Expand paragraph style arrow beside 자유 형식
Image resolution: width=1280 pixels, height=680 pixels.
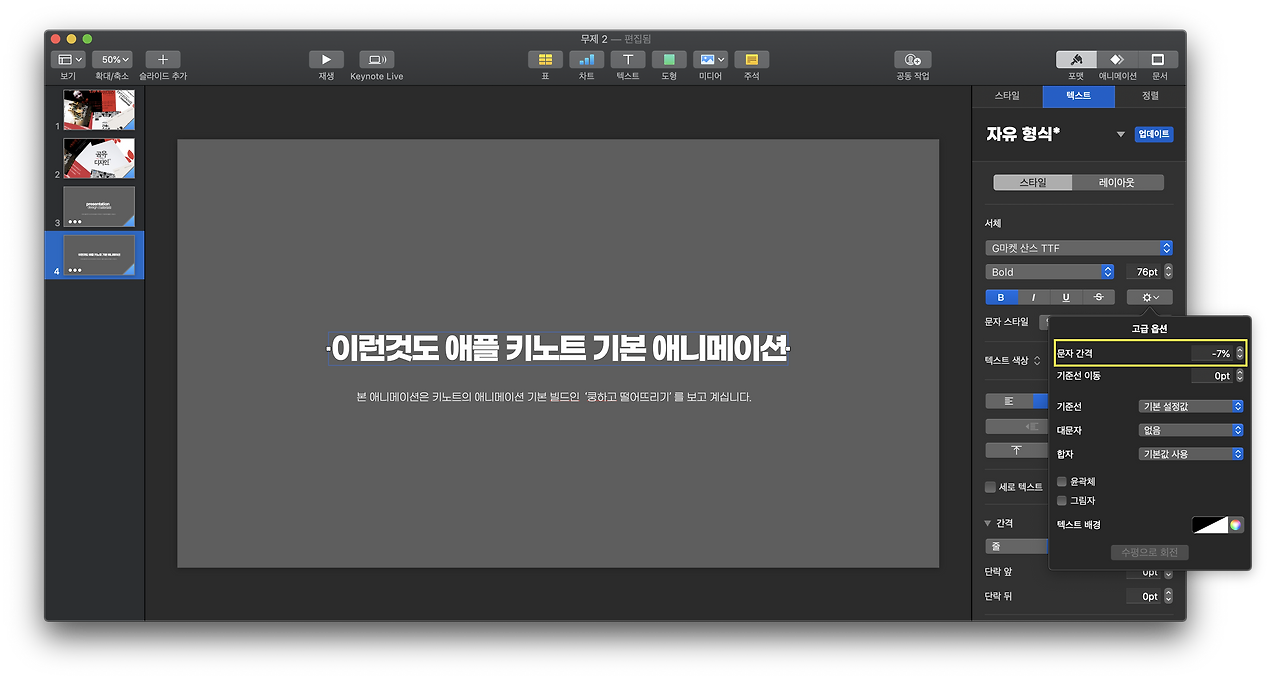(x=1120, y=135)
